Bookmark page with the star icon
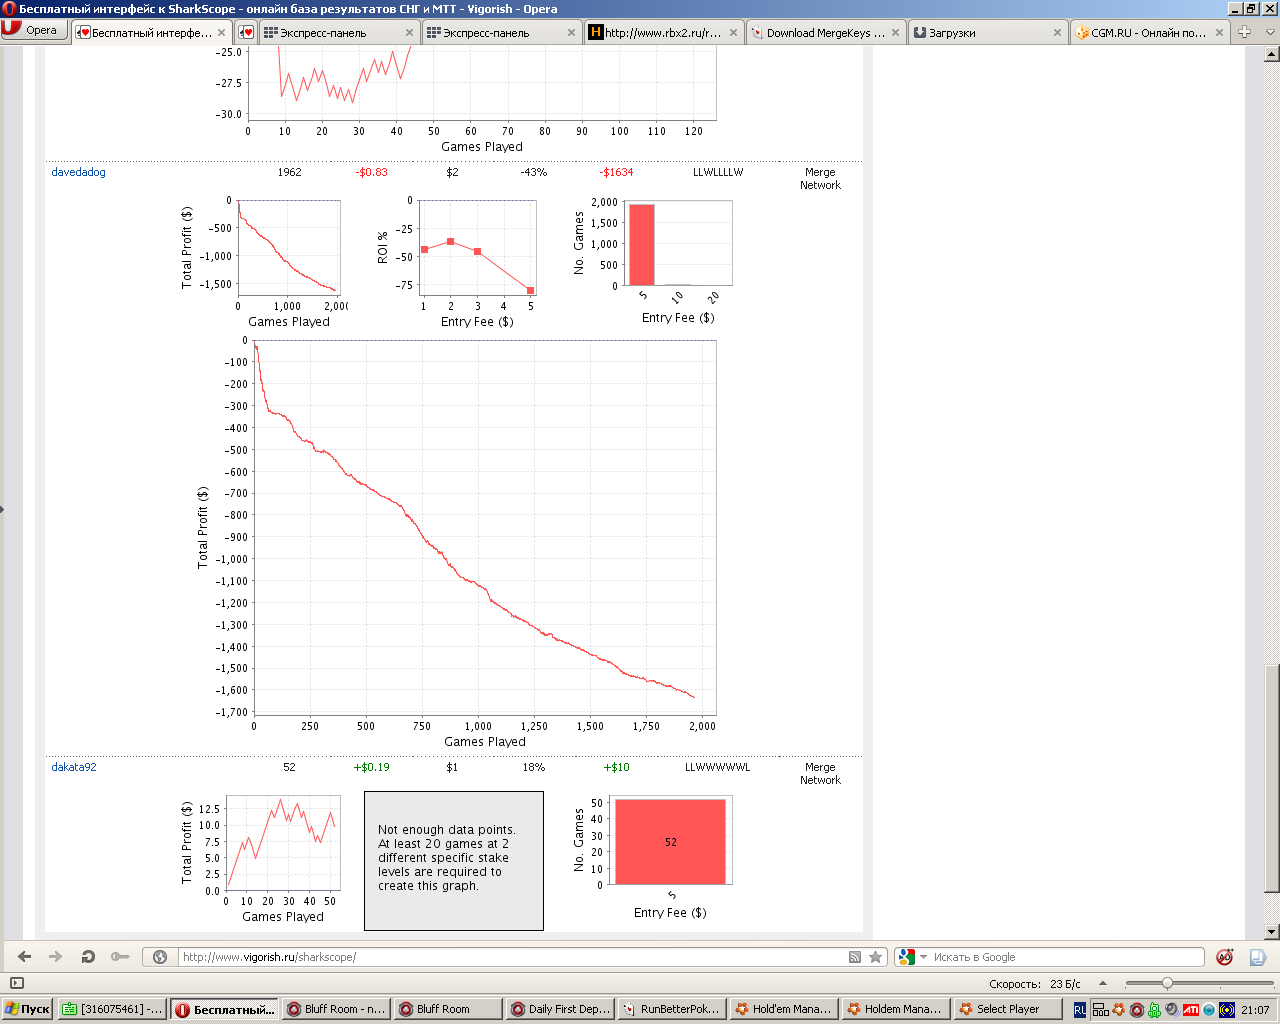The height and width of the screenshot is (1024, 1280). coord(876,957)
